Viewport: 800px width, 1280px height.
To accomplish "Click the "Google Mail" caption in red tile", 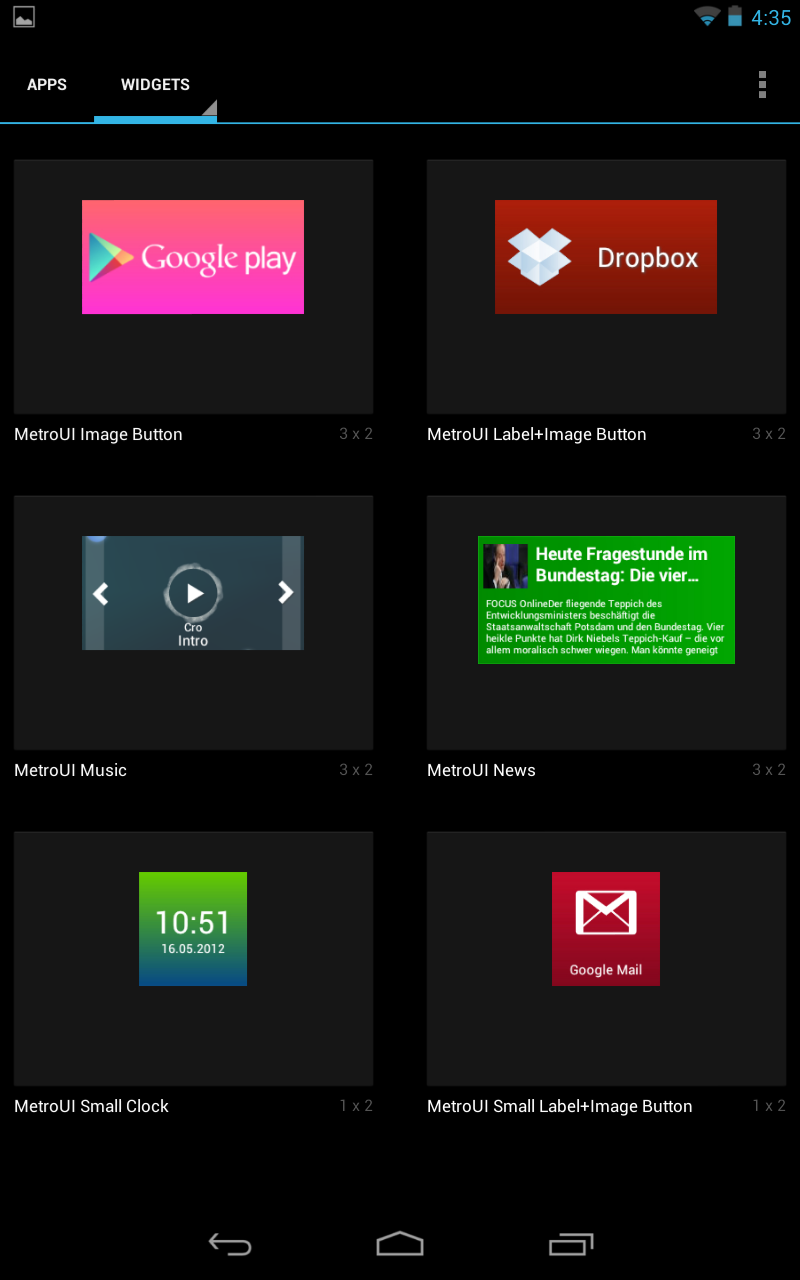I will [x=606, y=970].
